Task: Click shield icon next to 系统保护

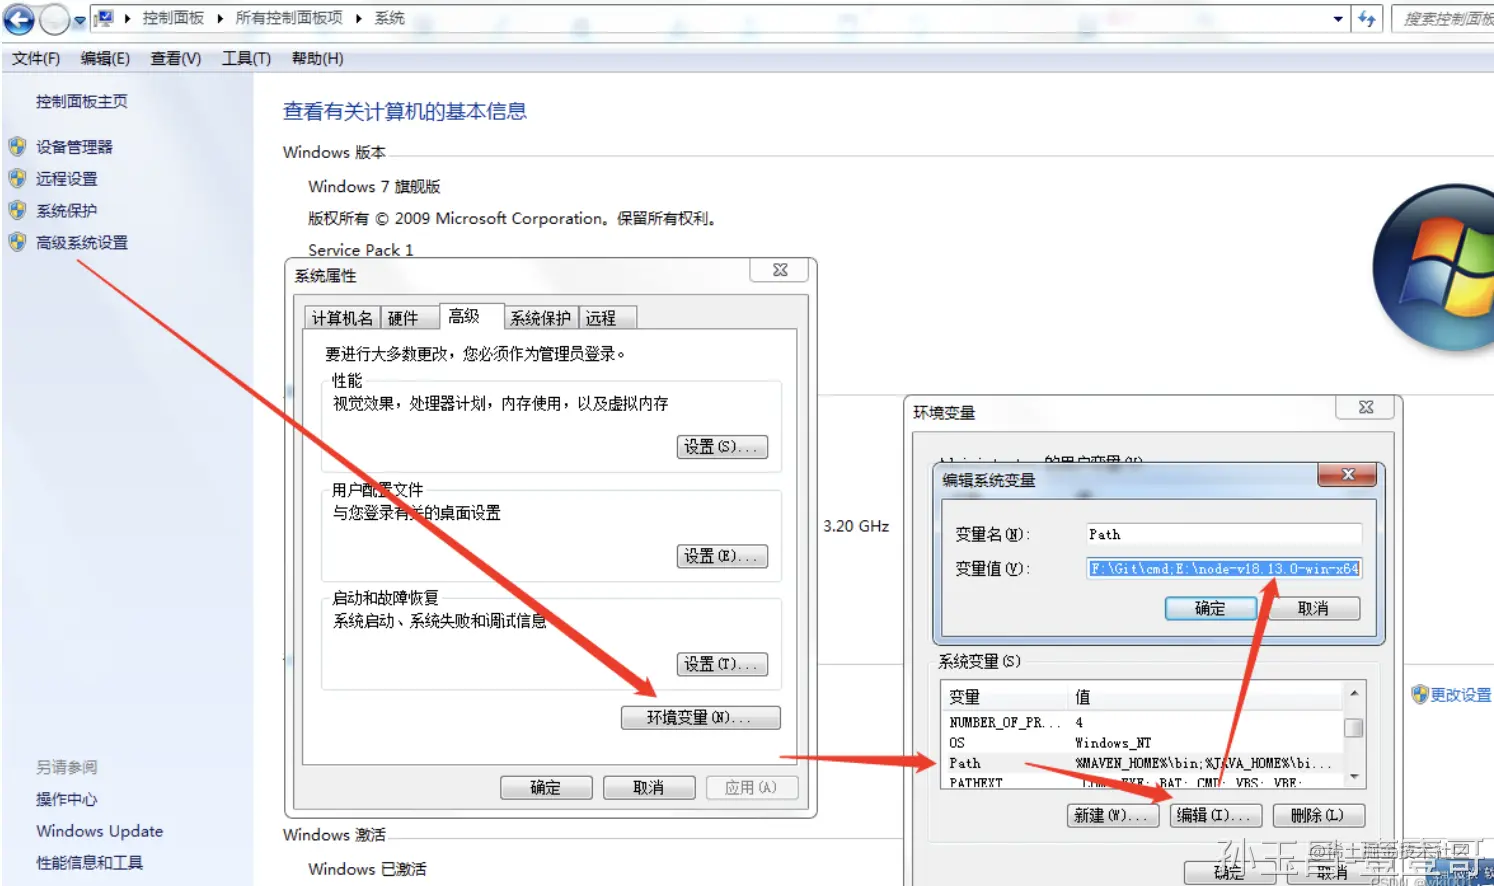Action: click(x=17, y=211)
